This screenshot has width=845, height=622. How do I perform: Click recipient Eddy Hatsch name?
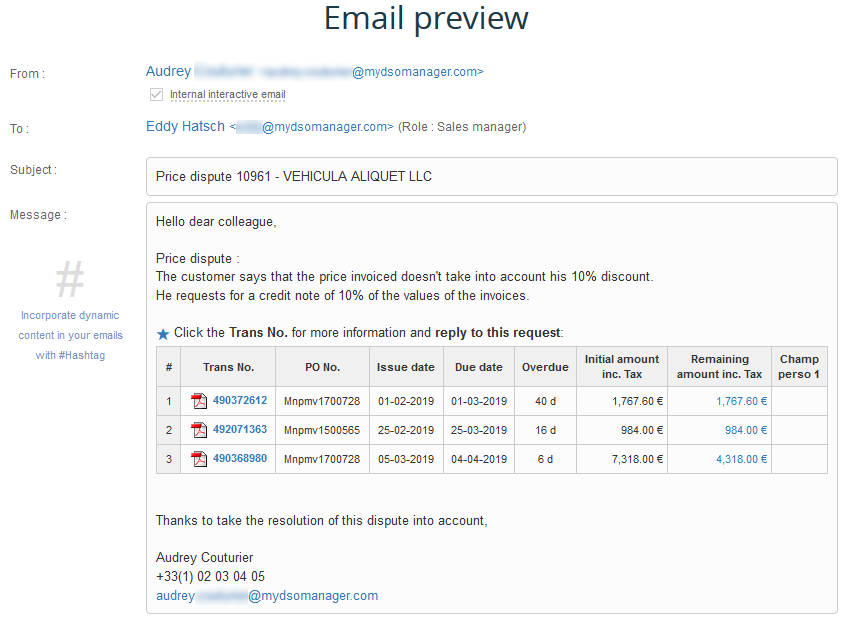click(x=185, y=127)
